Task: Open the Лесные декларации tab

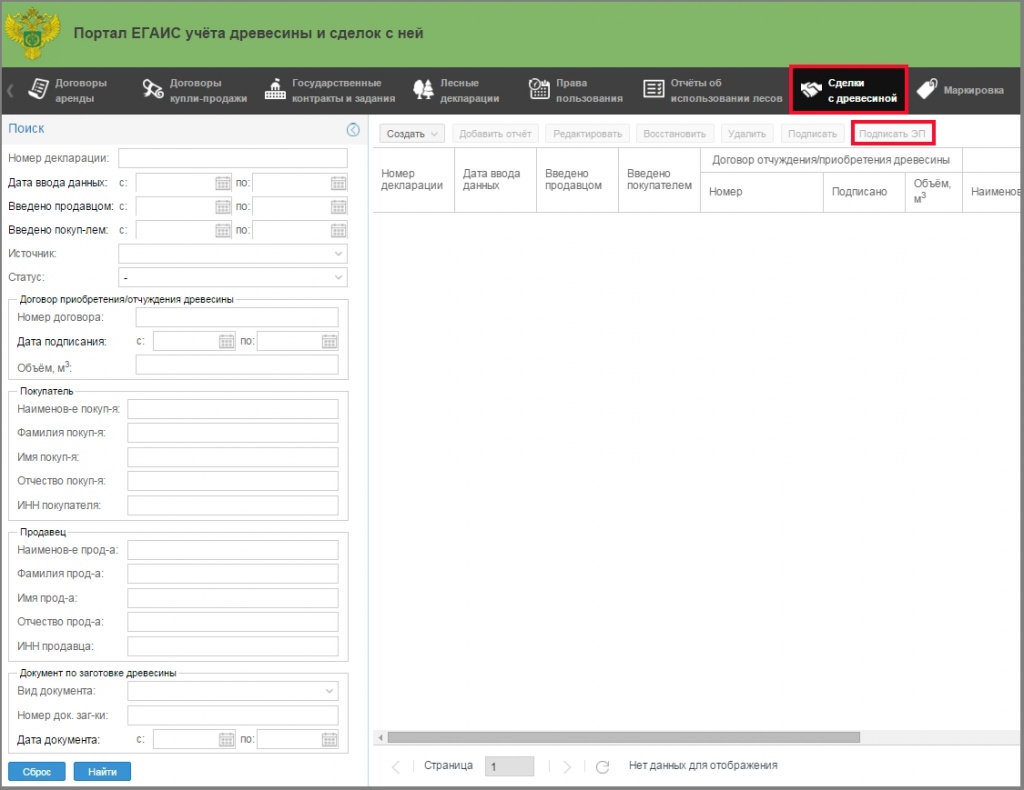Action: (x=456, y=91)
